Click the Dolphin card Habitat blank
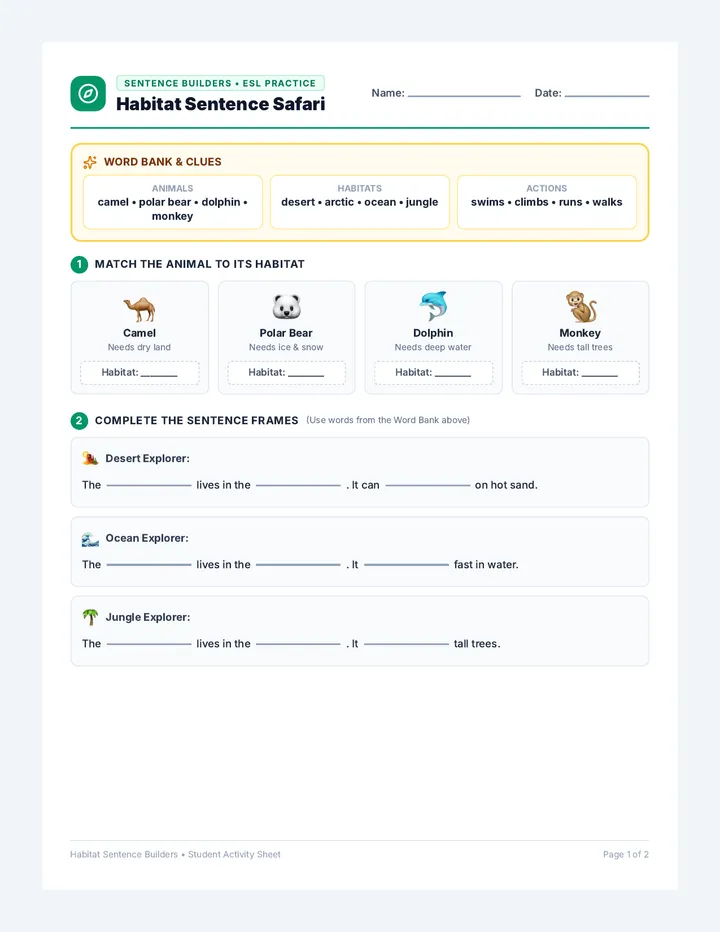The width and height of the screenshot is (720, 932). point(452,375)
